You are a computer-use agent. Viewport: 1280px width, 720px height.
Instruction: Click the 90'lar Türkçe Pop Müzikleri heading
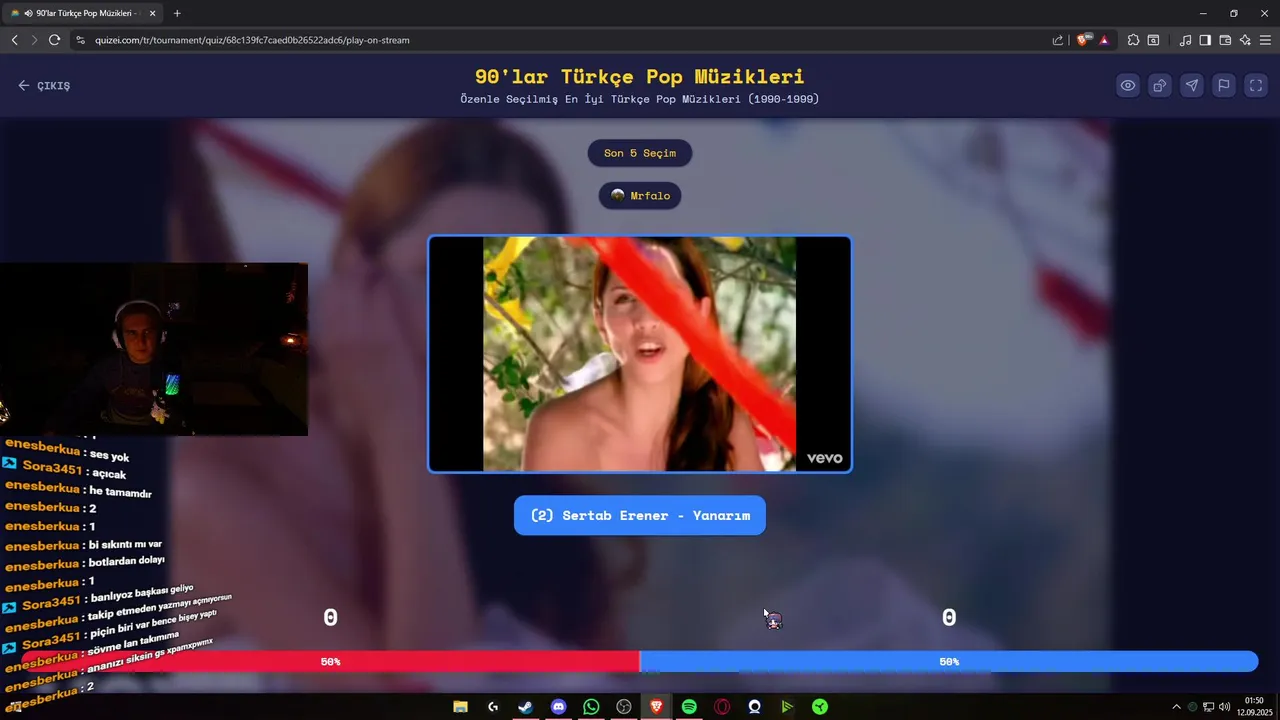(x=640, y=77)
